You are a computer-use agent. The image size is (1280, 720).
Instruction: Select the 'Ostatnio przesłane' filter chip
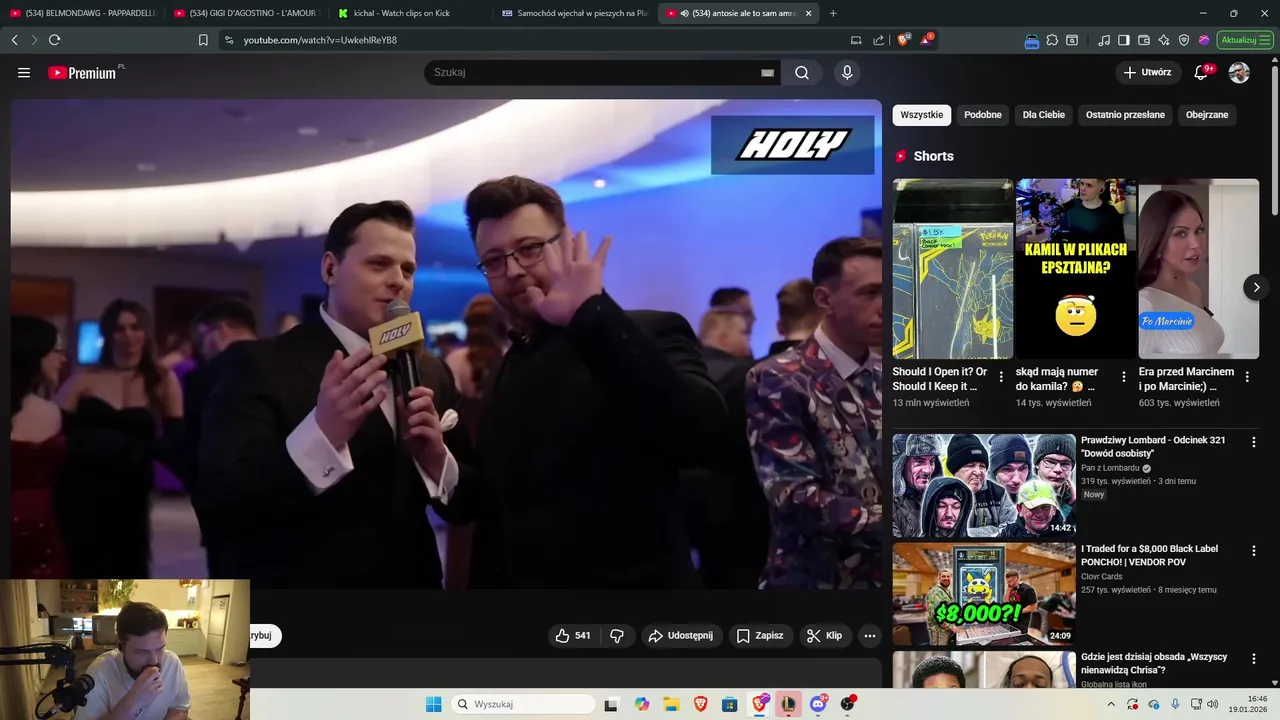point(1126,115)
